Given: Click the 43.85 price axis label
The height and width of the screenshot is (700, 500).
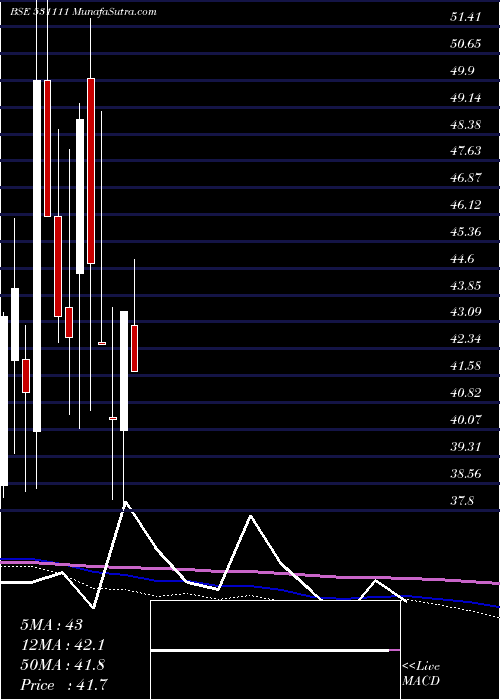Looking at the screenshot, I should (466, 286).
